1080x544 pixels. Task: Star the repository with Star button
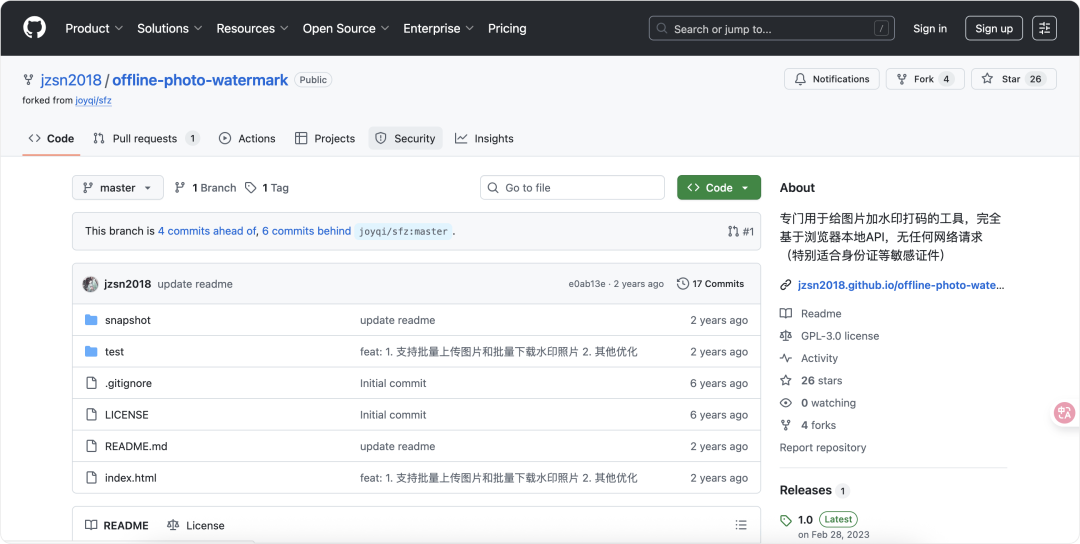(x=1013, y=79)
